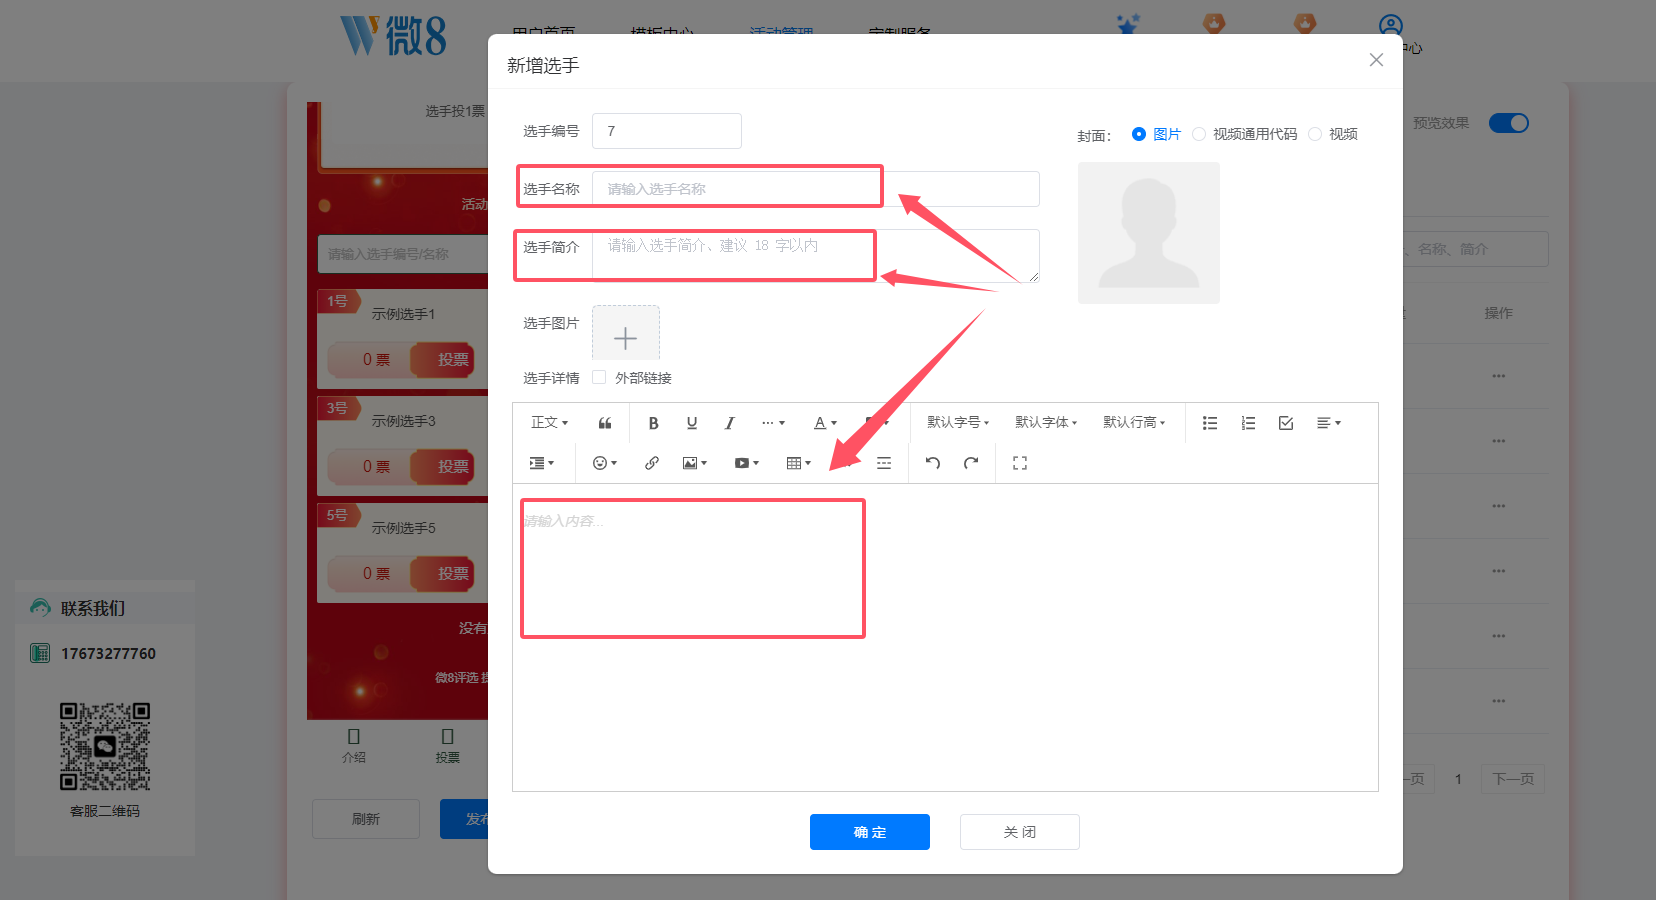1656x900 pixels.
Task: Open the text alignment dropdown
Action: [1329, 423]
